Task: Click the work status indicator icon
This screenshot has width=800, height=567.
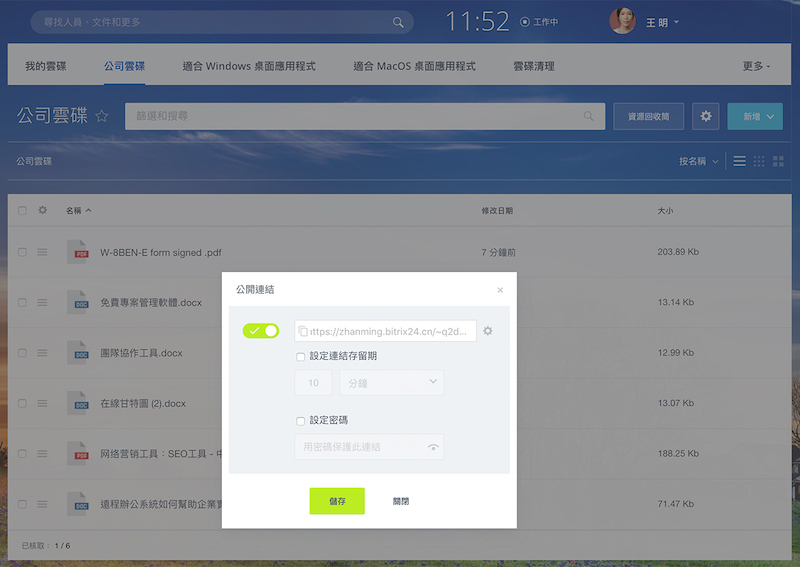Action: click(524, 22)
